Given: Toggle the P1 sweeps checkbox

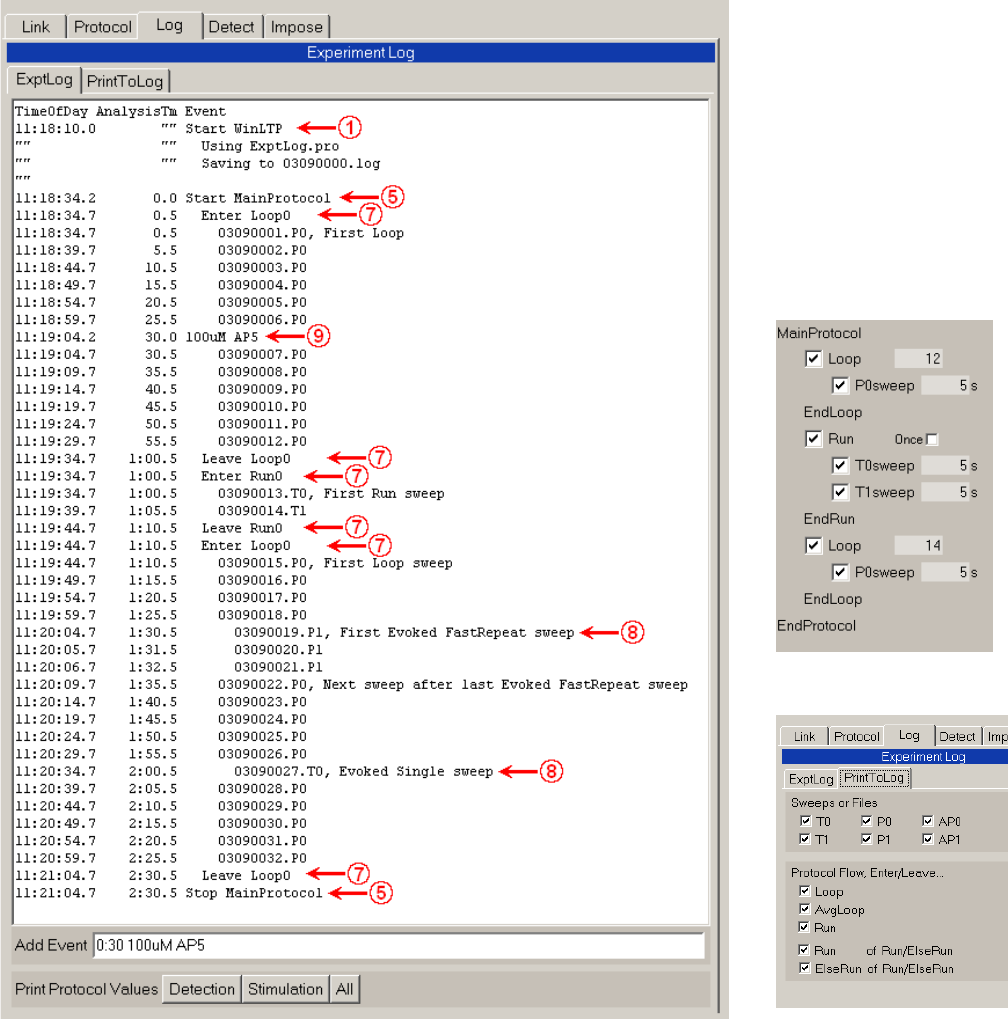Looking at the screenshot, I should pyautogui.click(x=866, y=839).
